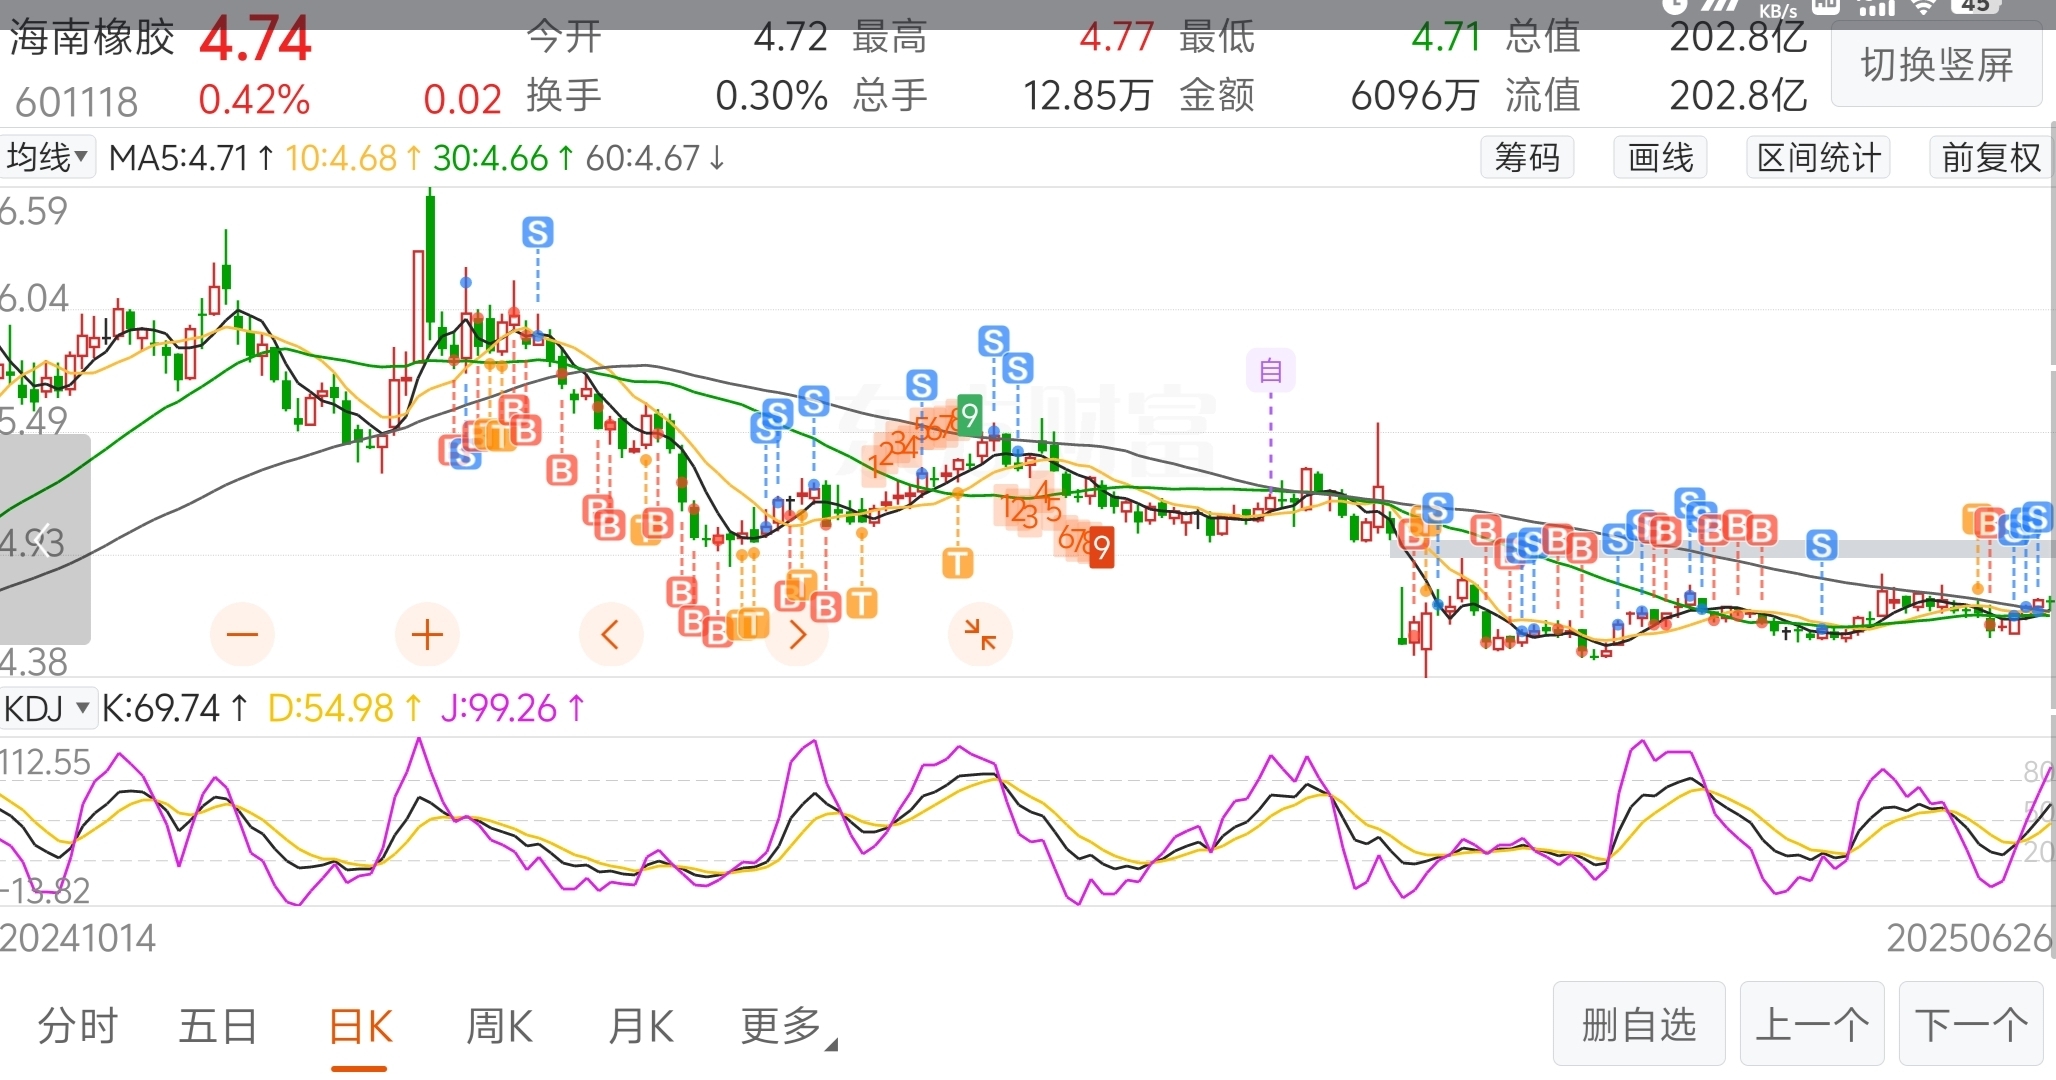
Task: Tap the 60:4.67 moving average value
Action: tap(655, 158)
